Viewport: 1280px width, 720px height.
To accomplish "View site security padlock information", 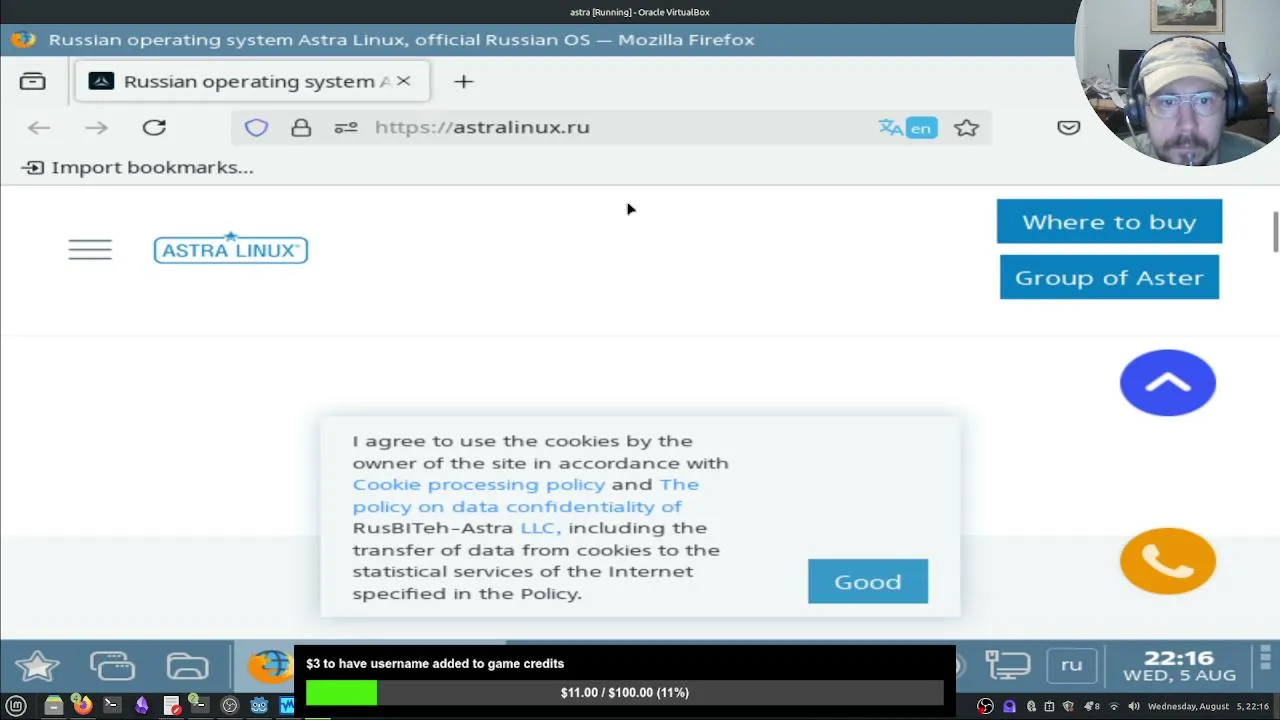I will pos(301,127).
